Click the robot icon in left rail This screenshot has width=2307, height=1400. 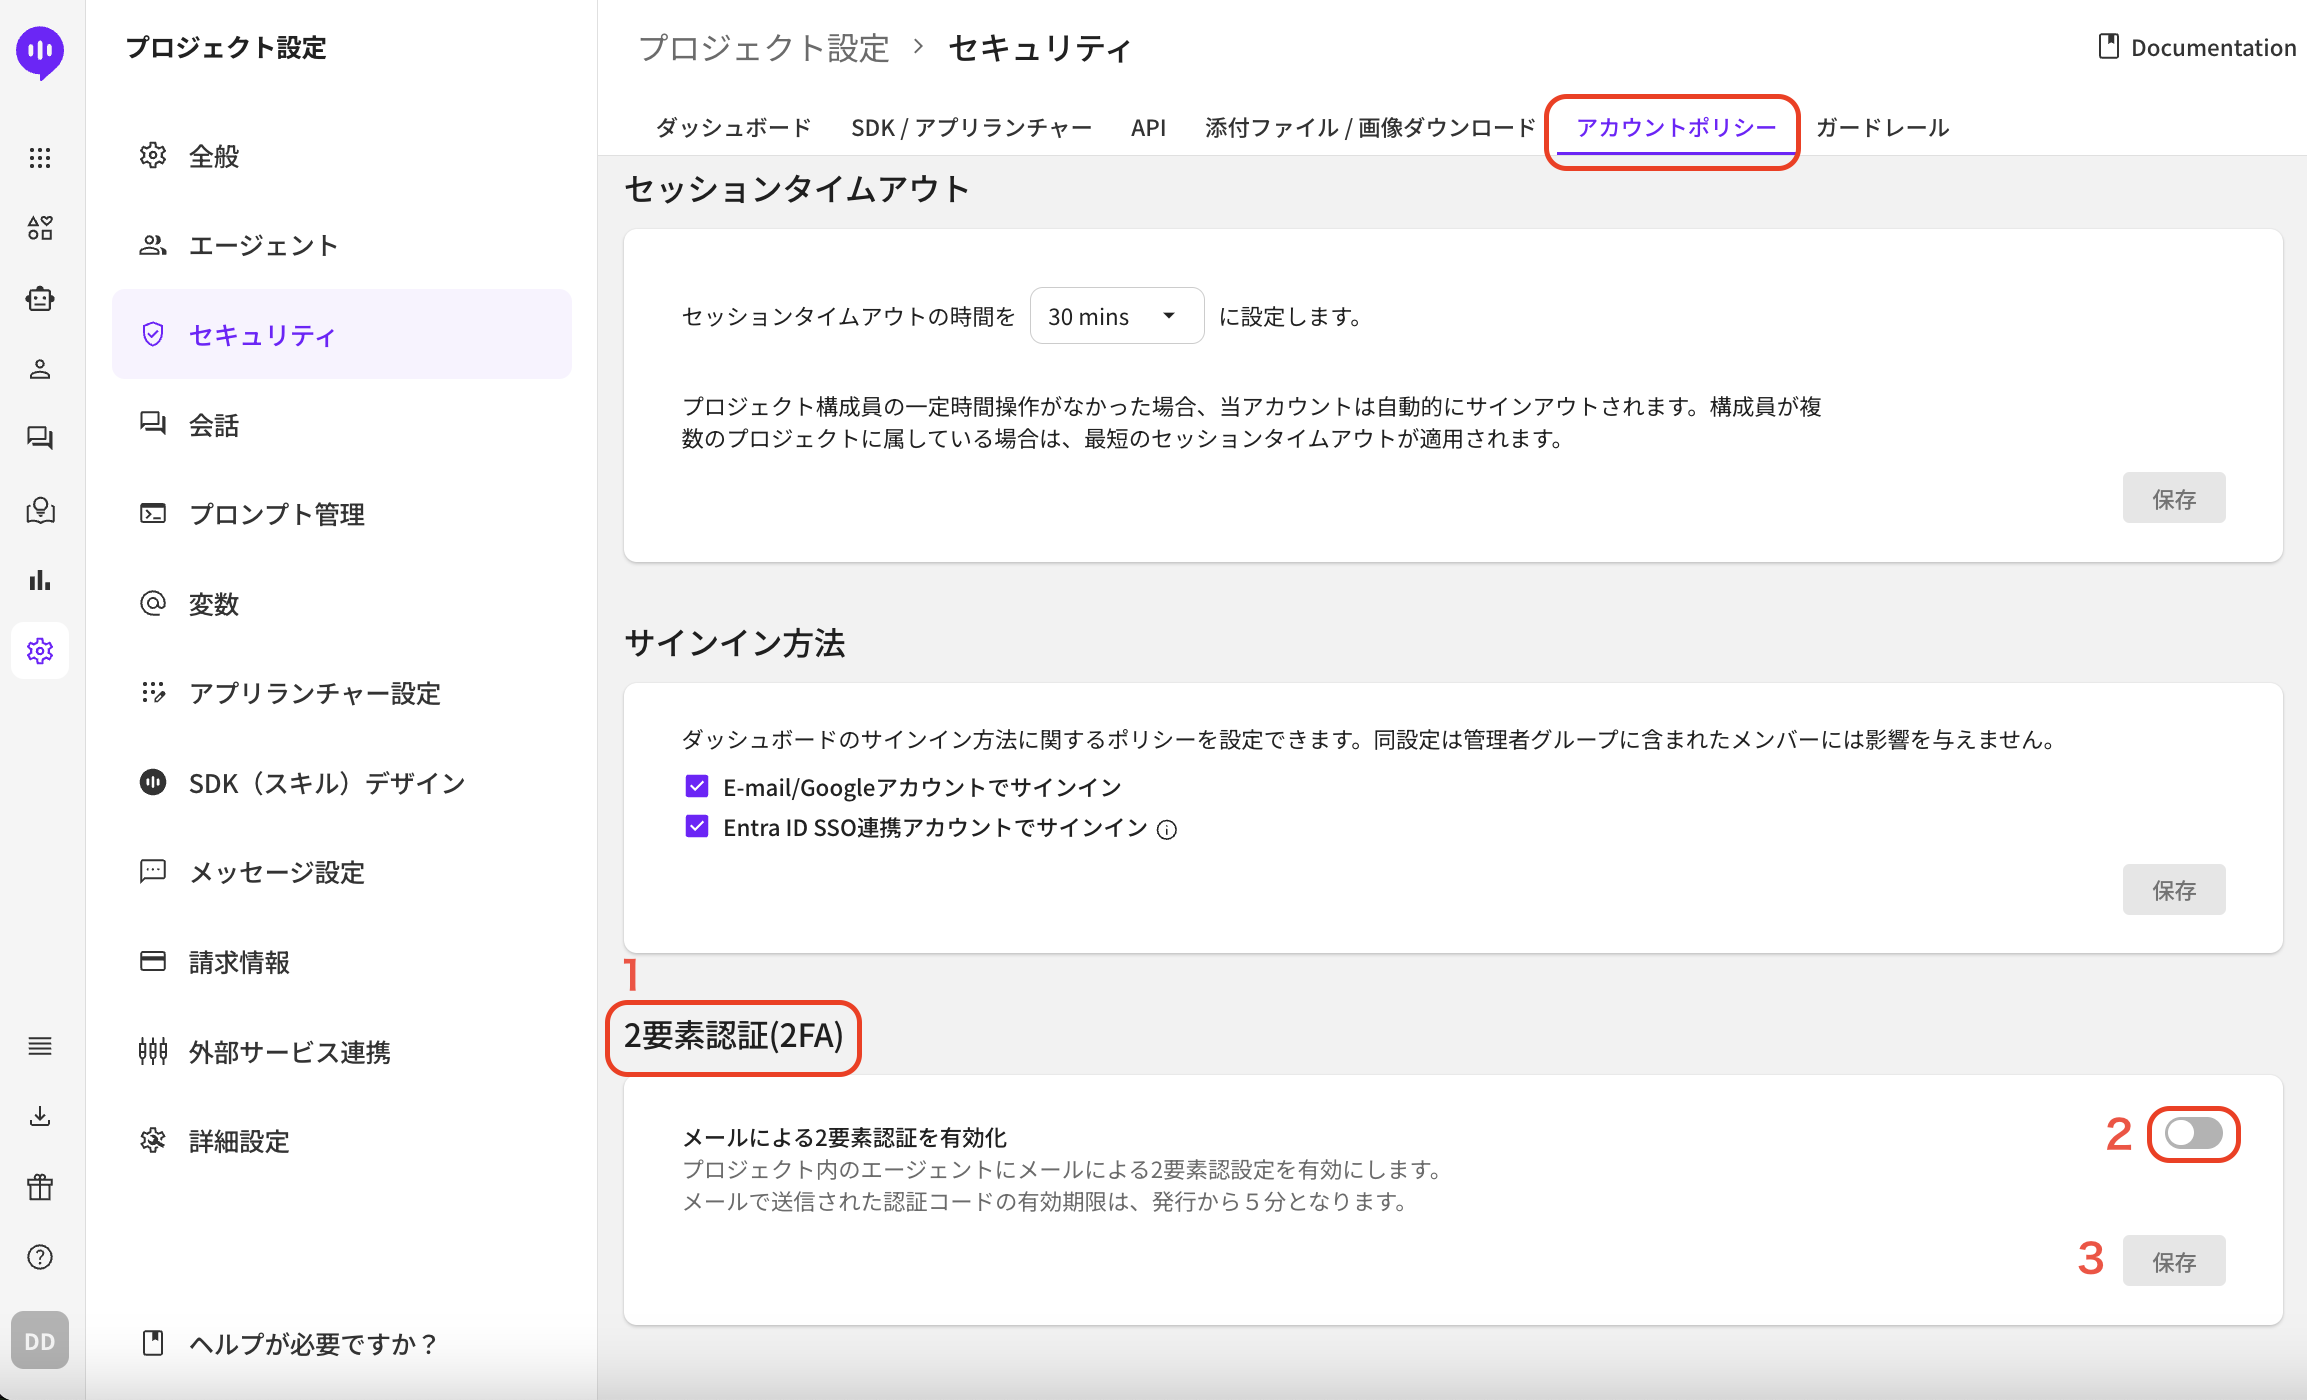40,298
